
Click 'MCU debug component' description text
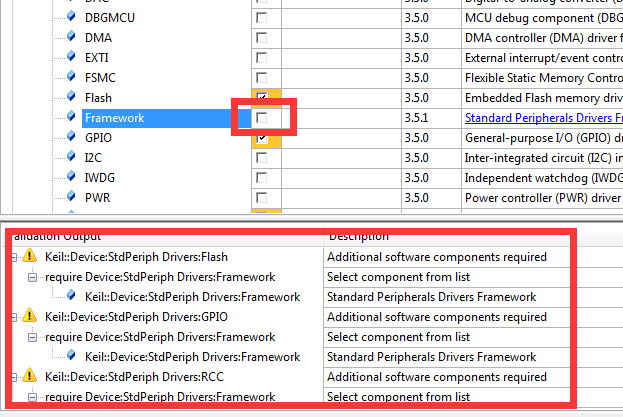544,18
